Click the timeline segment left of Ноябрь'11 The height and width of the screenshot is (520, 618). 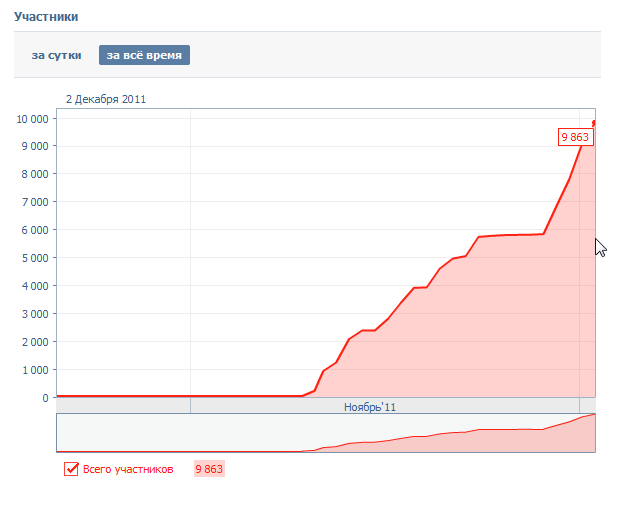point(123,405)
